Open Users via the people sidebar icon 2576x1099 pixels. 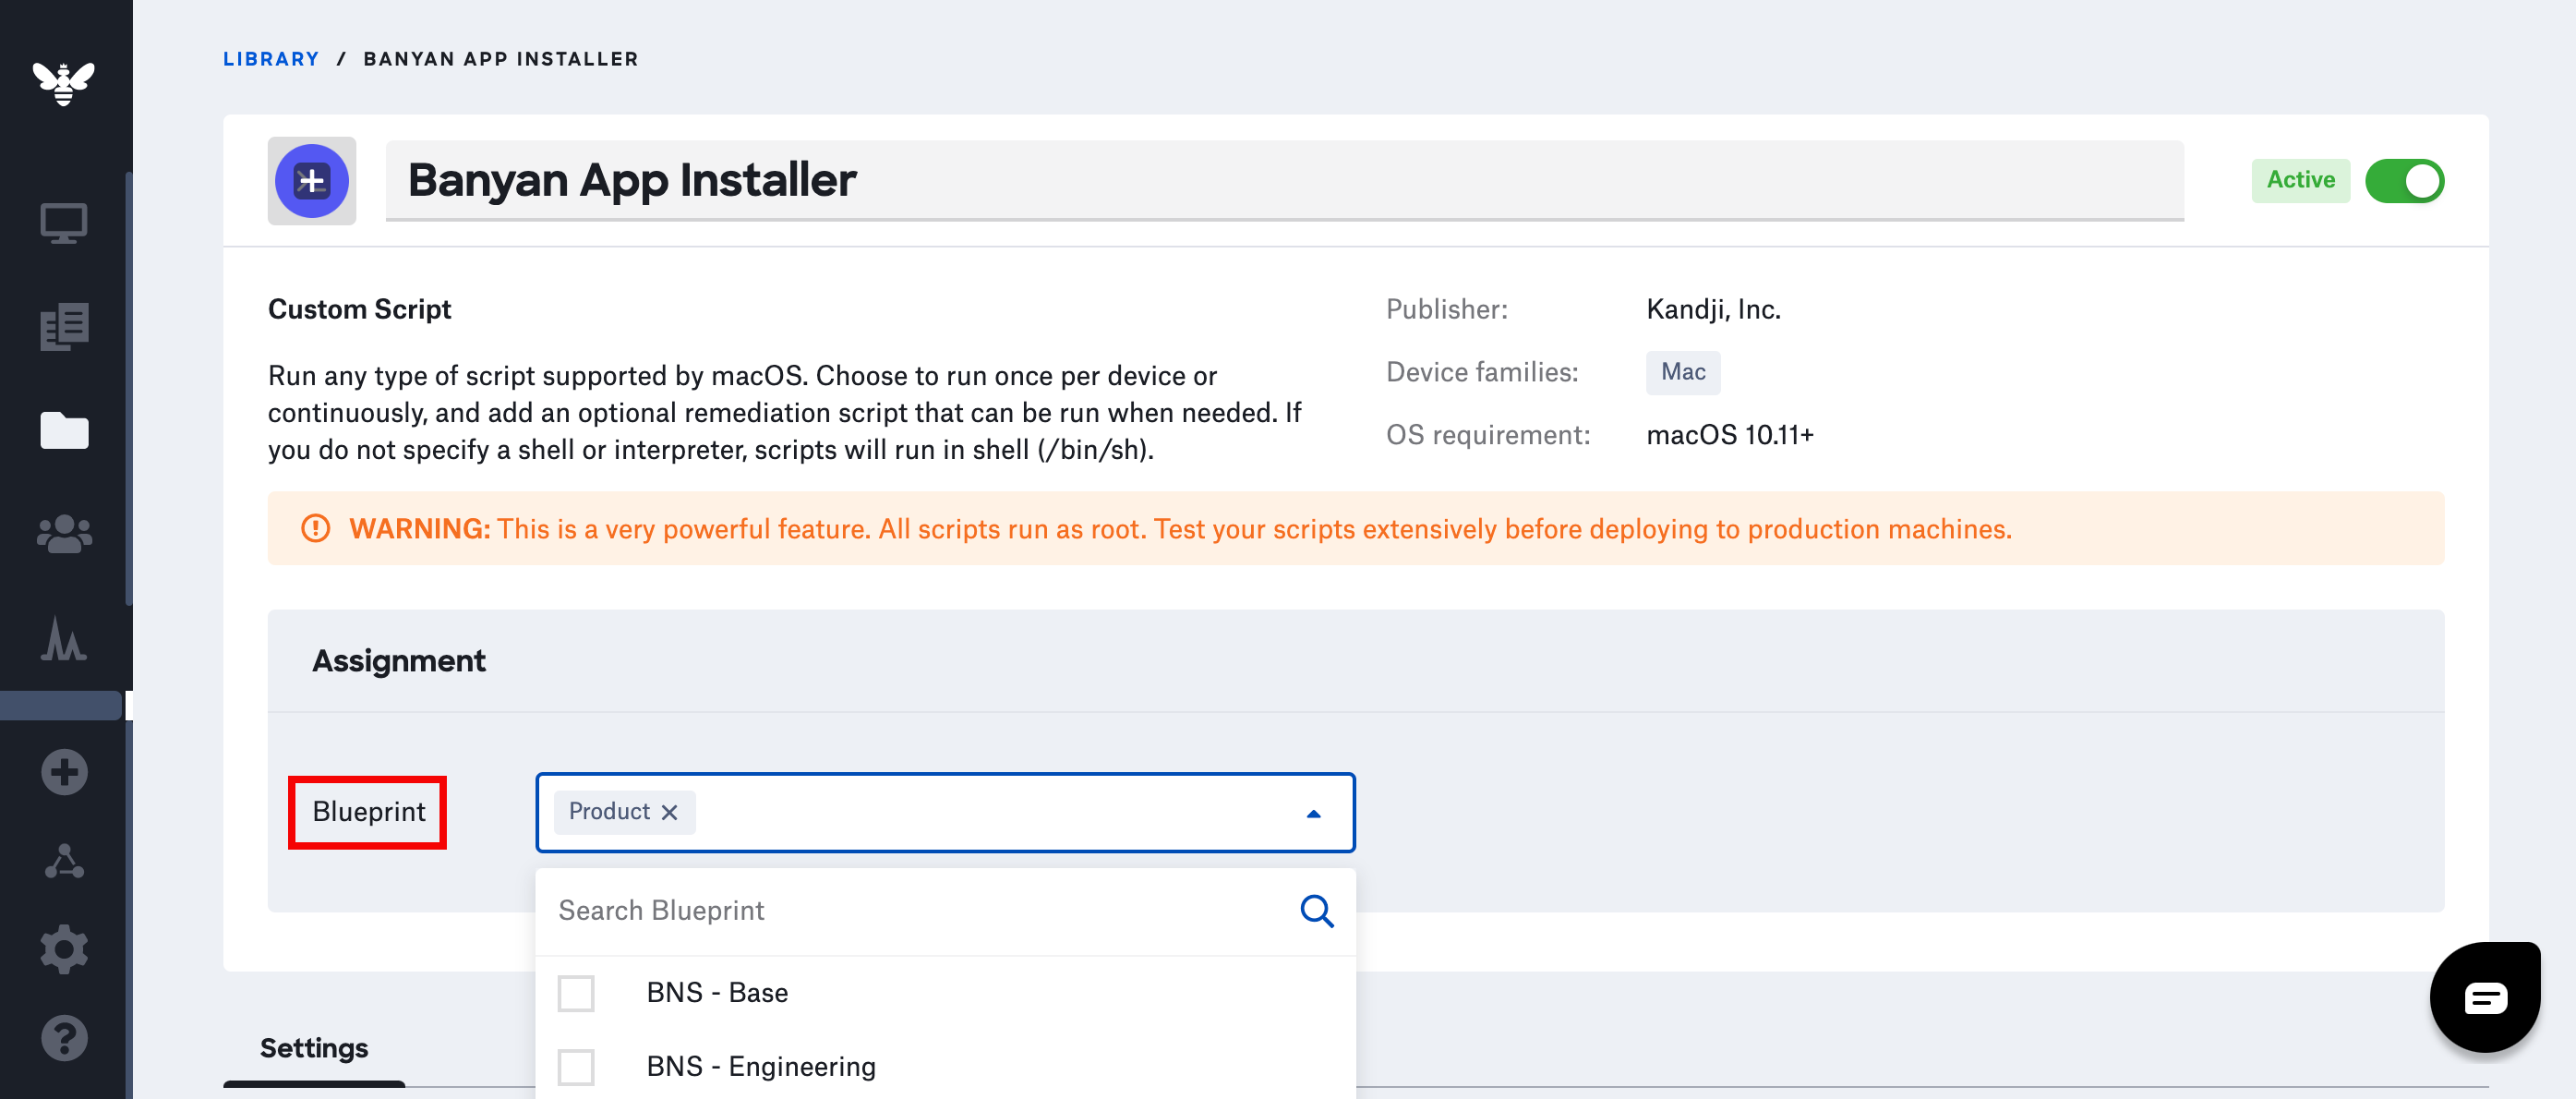pos(63,535)
